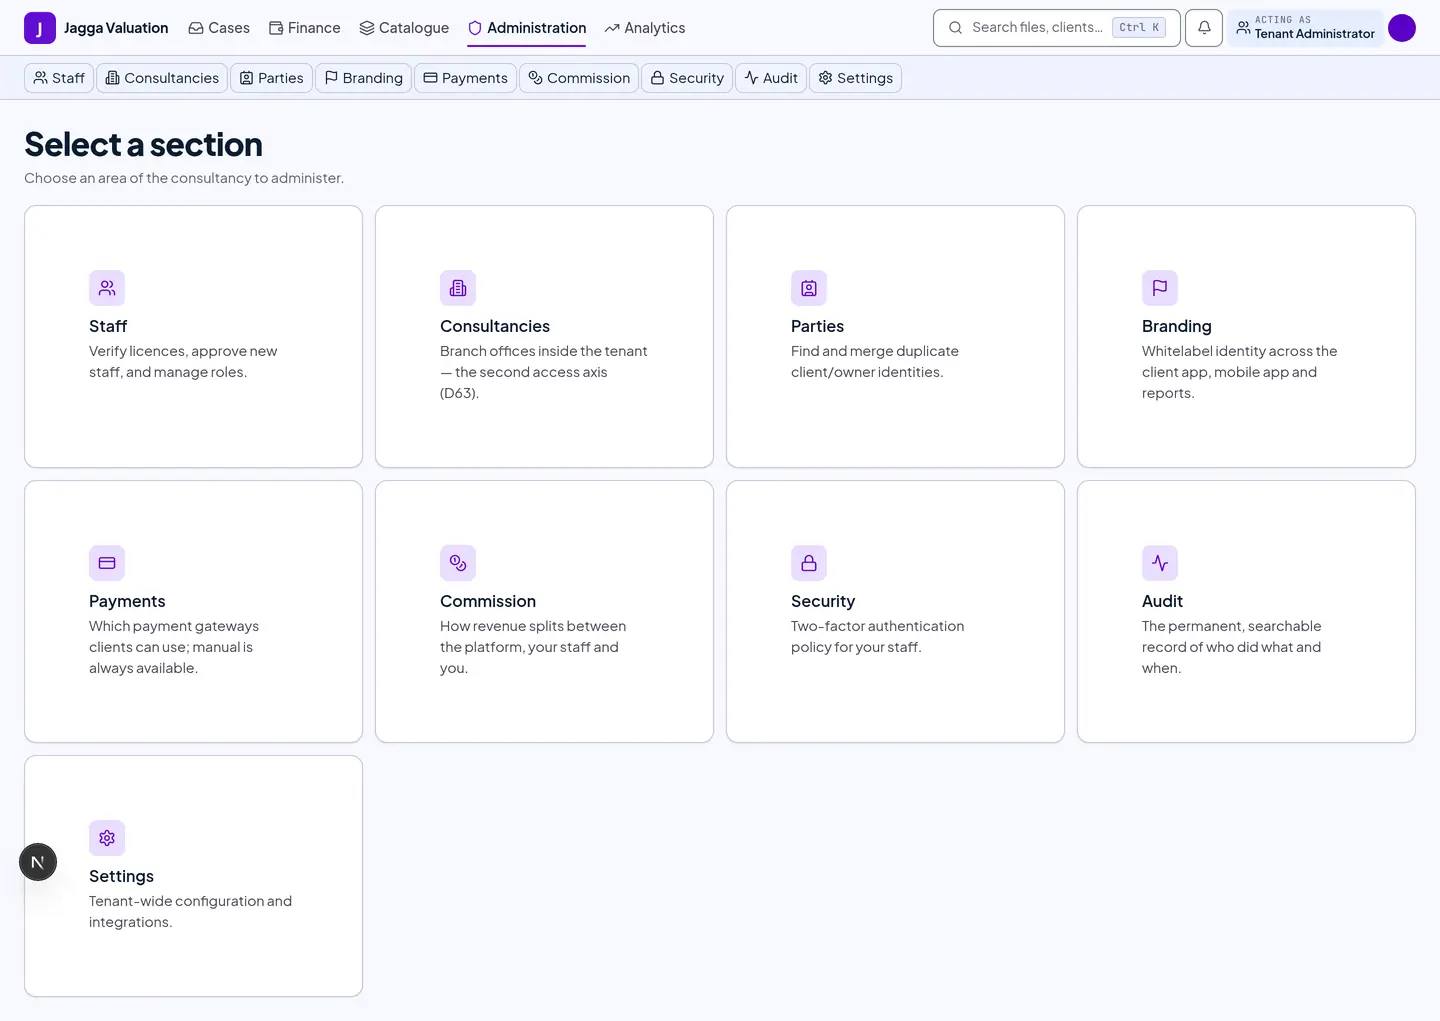Viewport: 1440px width, 1021px height.
Task: Open the Analytics top navigation item
Action: tap(645, 28)
